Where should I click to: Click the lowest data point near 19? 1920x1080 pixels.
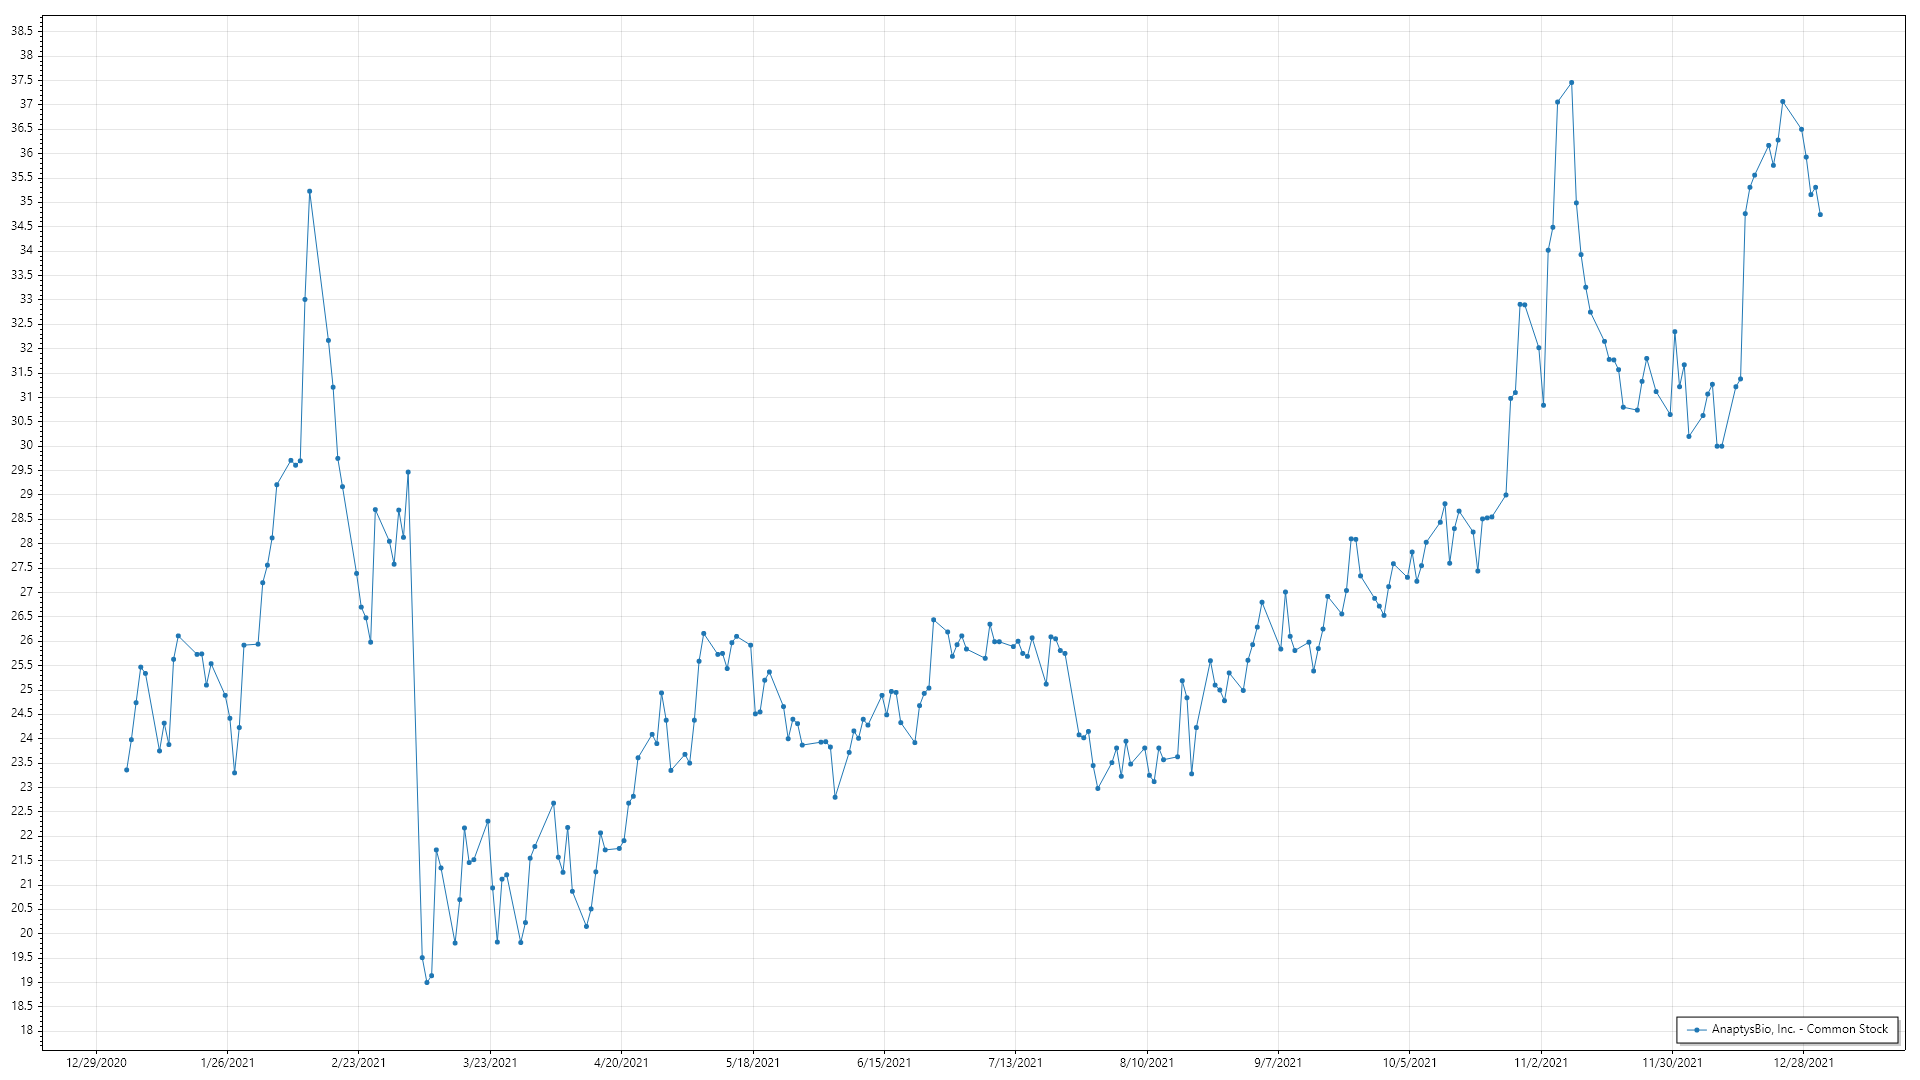click(x=427, y=982)
